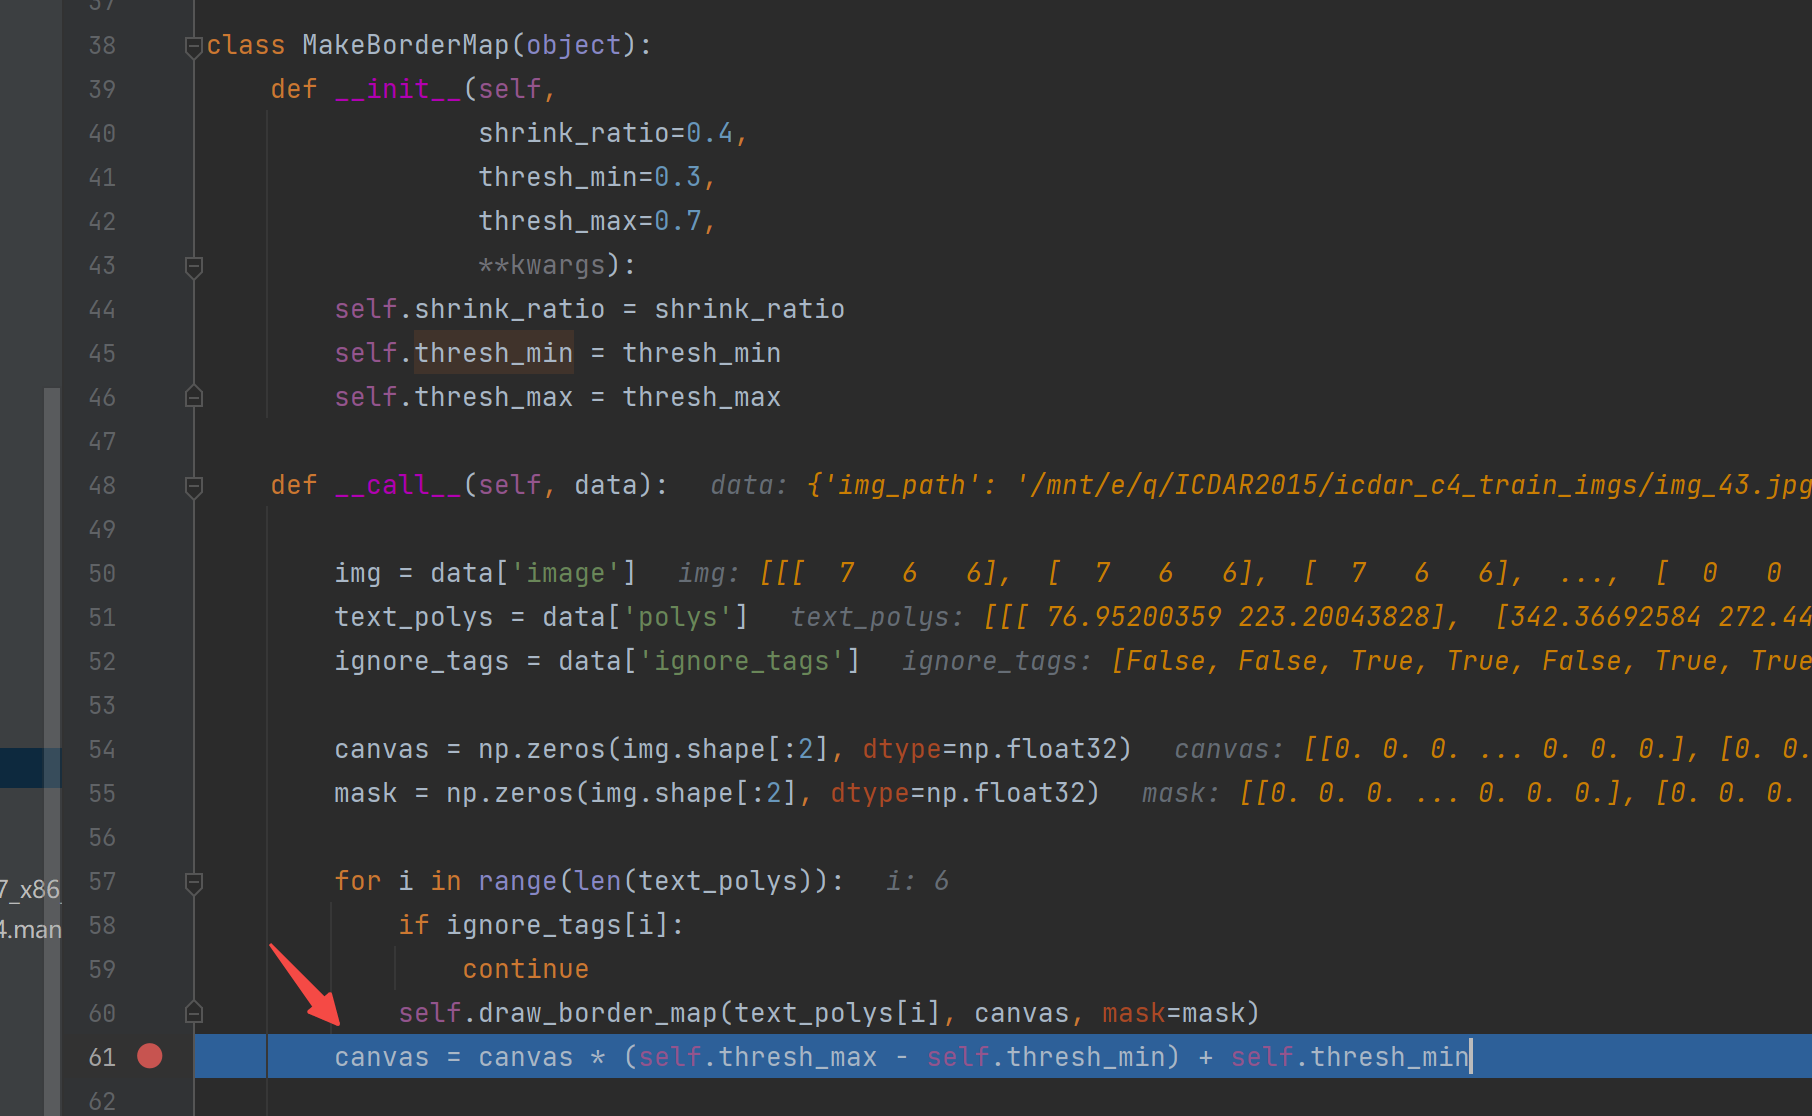Click the continue keyword on line 59
1812x1116 pixels.
click(x=526, y=969)
